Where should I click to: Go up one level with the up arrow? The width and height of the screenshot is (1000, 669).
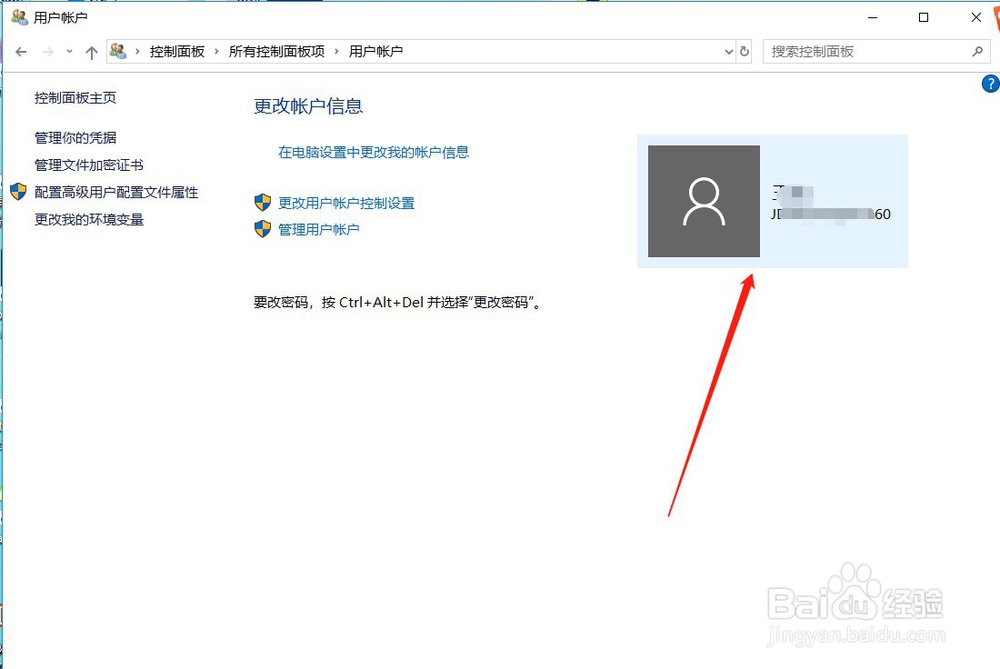pos(91,52)
